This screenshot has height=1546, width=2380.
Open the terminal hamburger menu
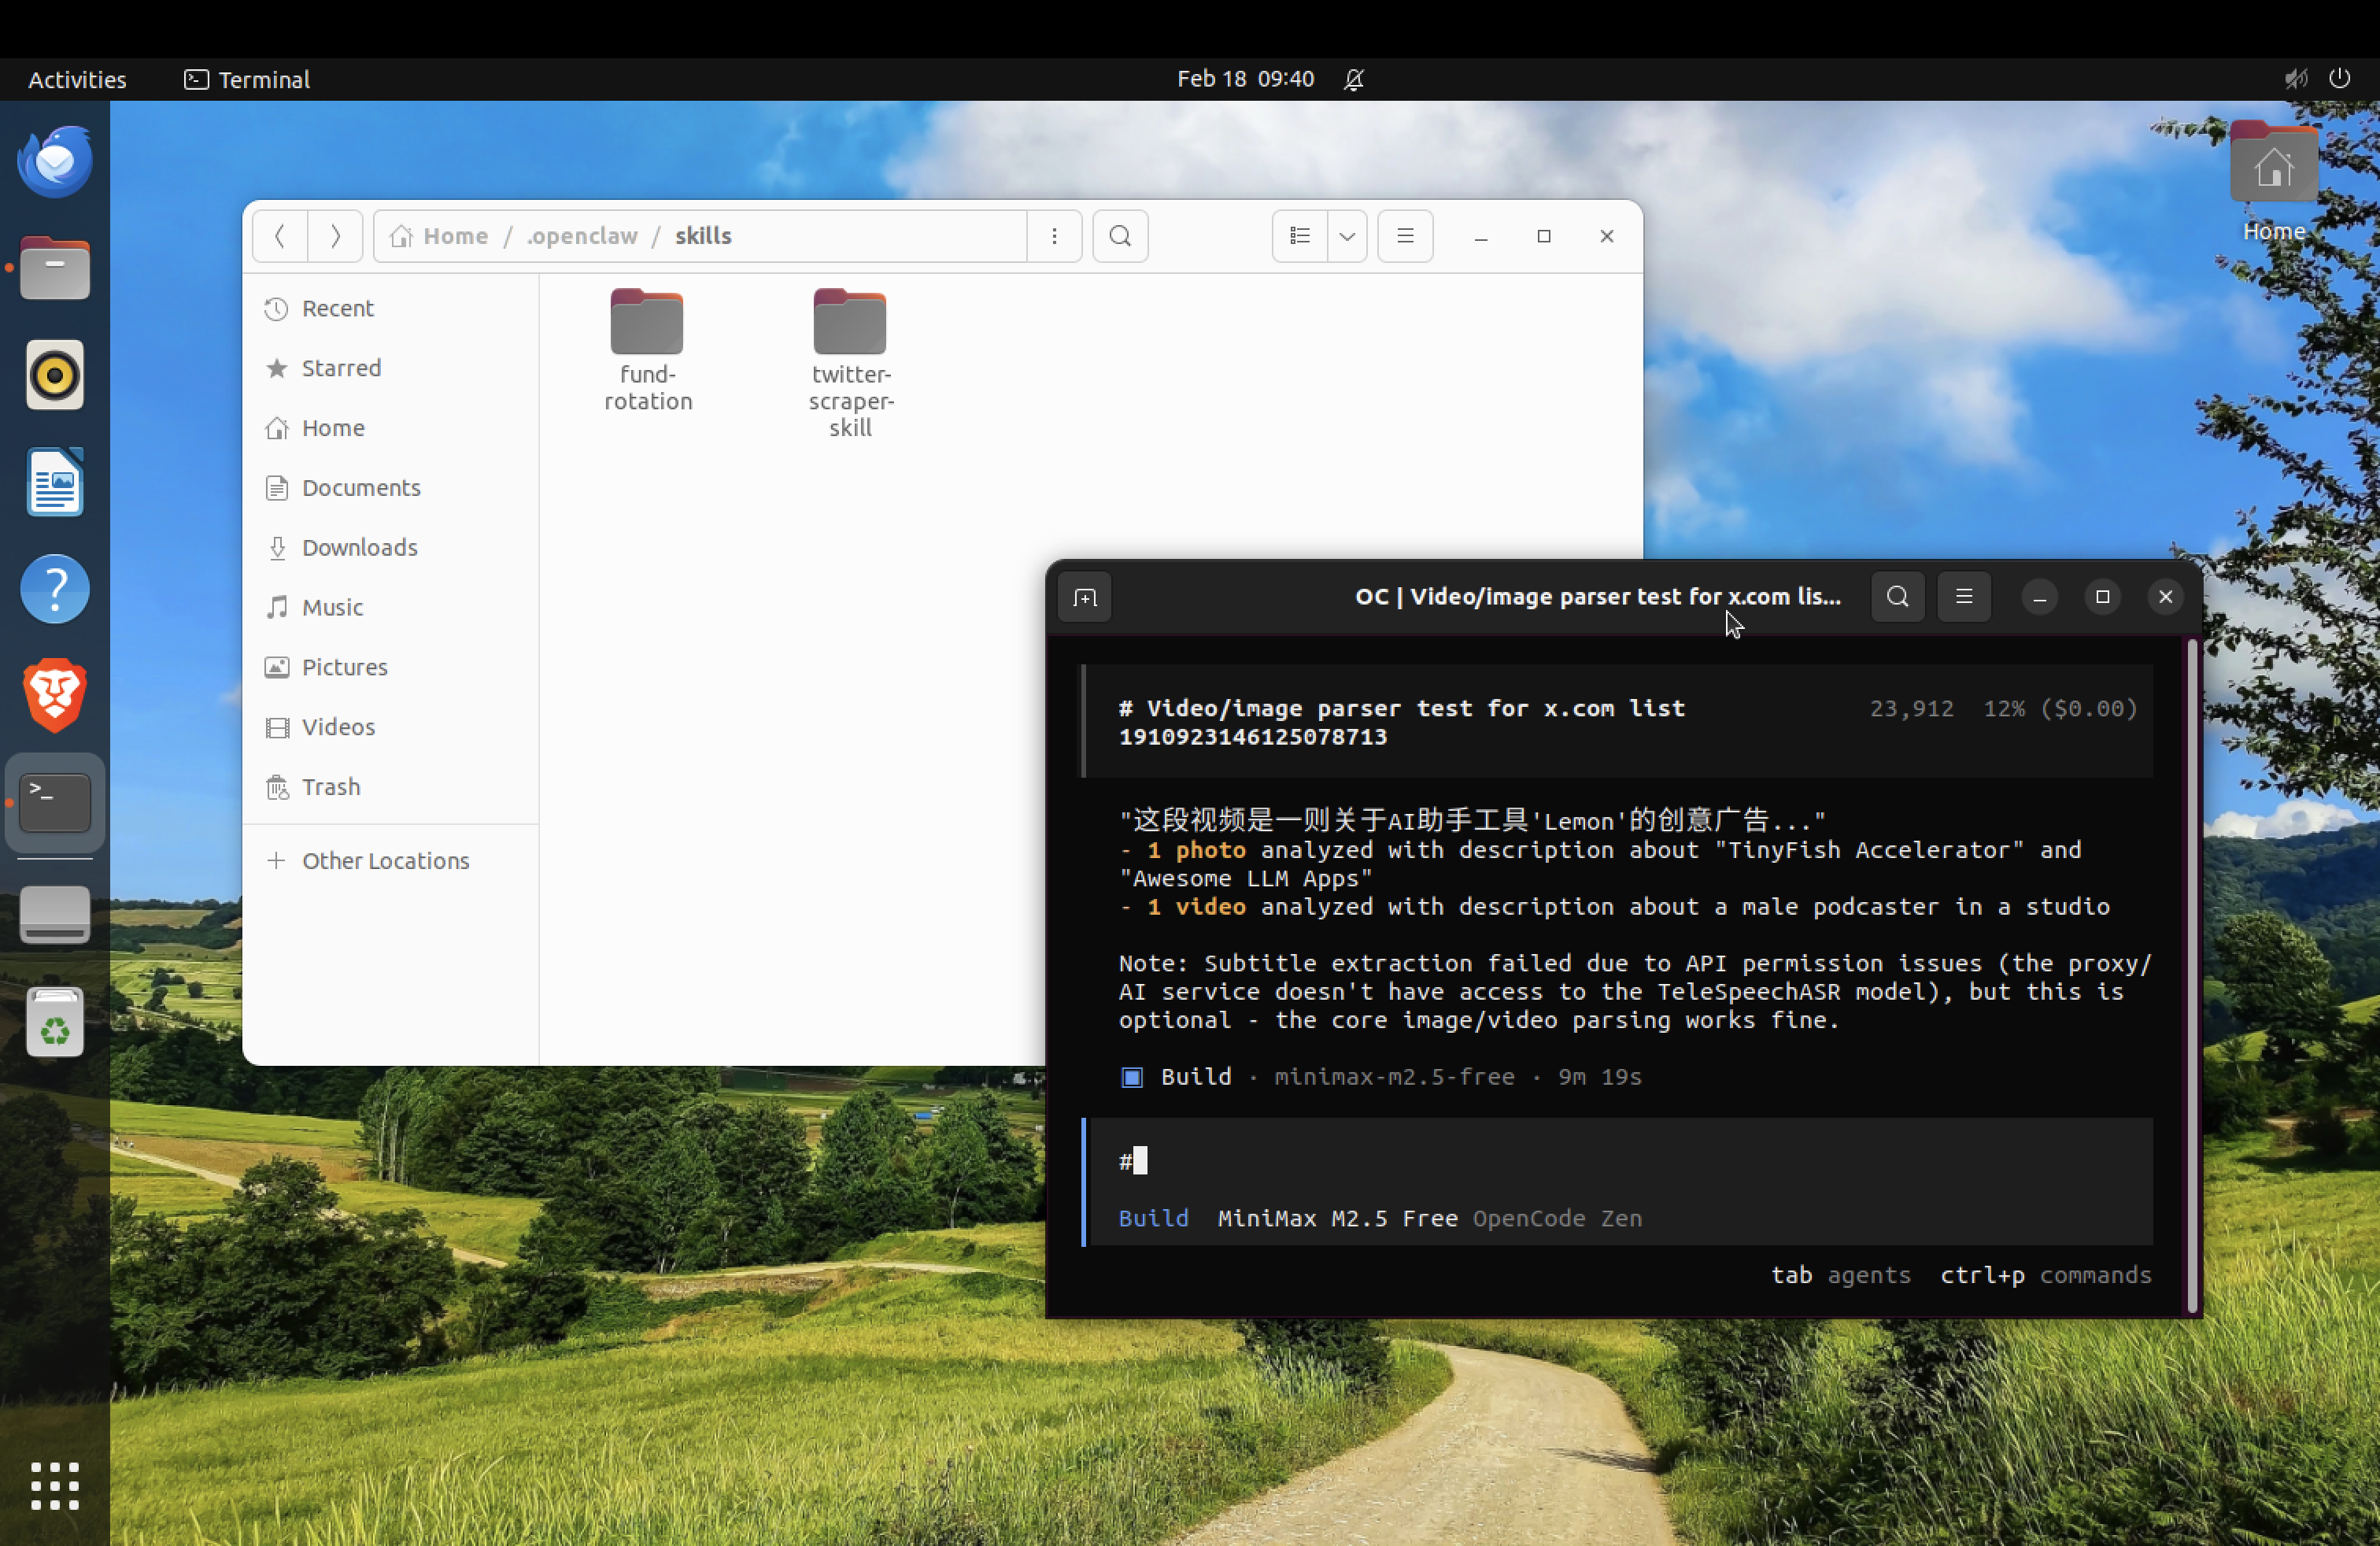click(x=1963, y=597)
